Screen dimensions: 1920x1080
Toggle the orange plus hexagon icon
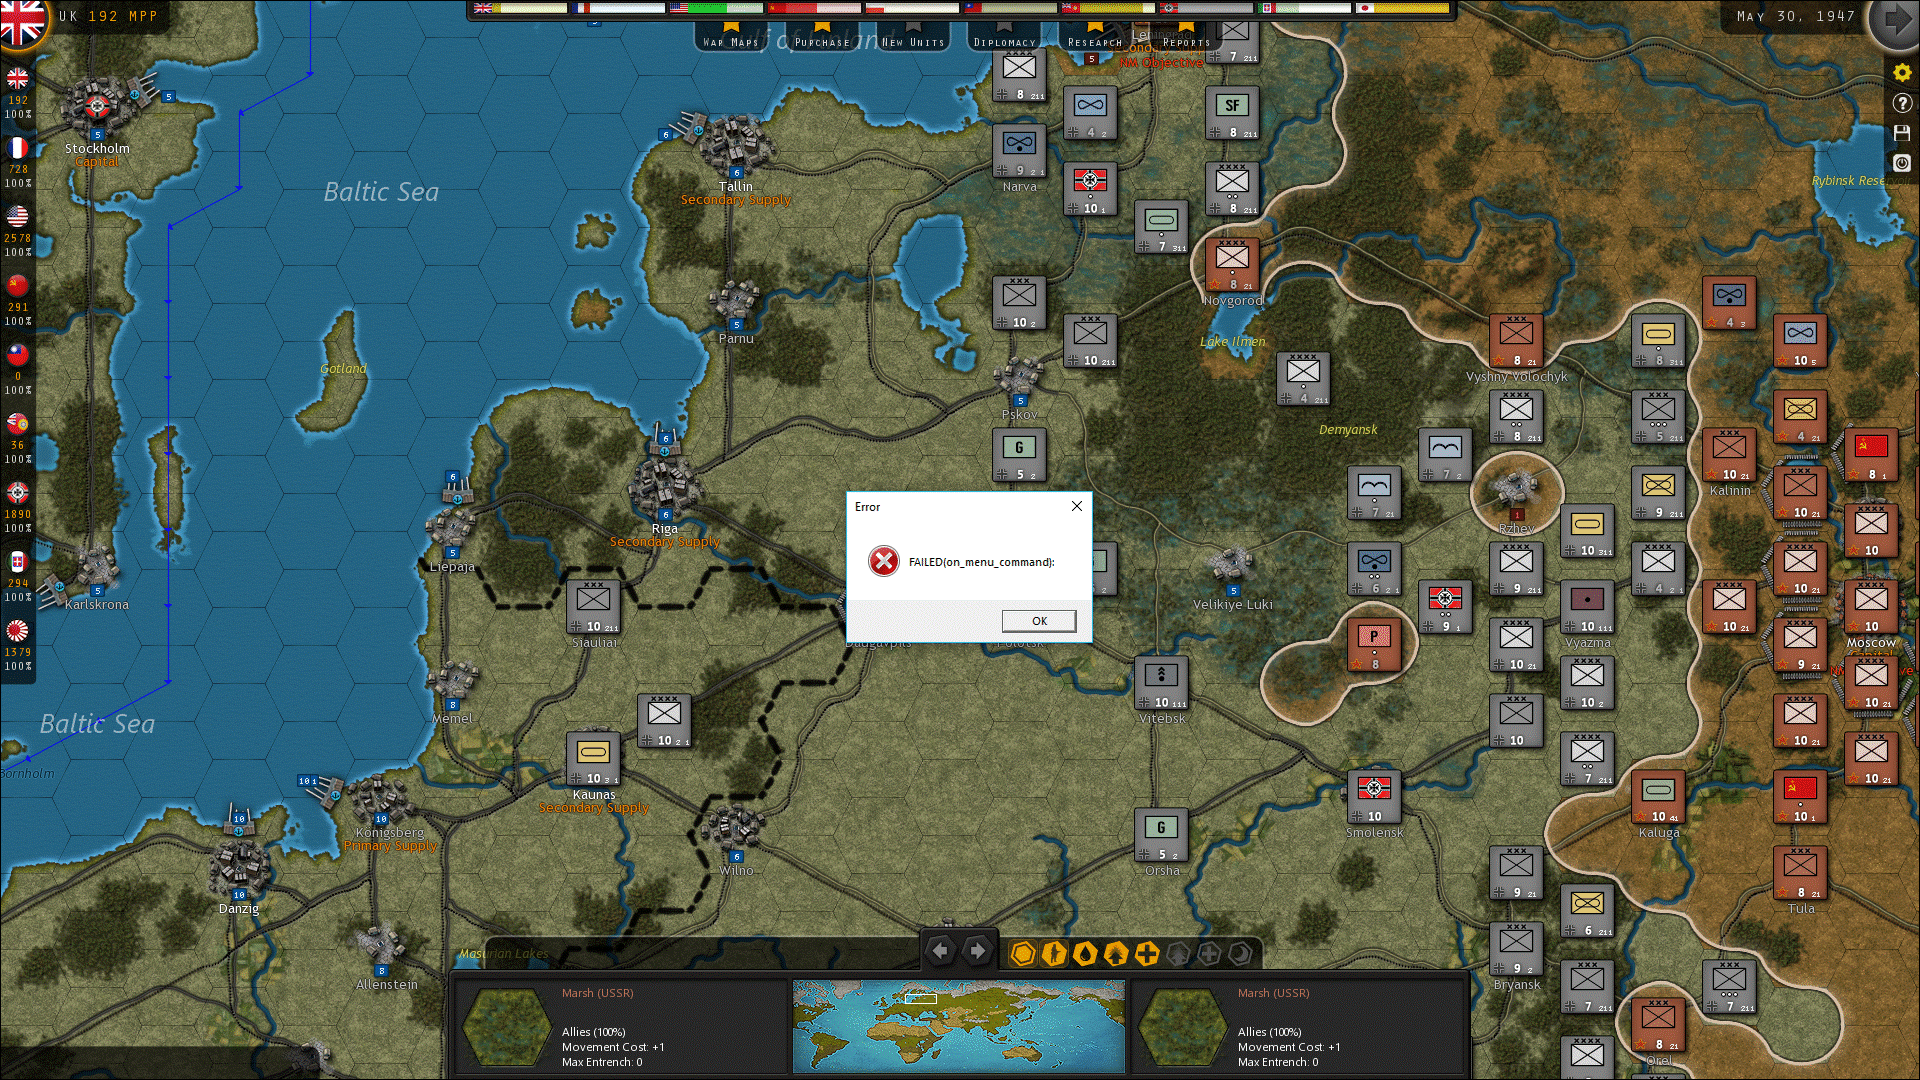1146,954
